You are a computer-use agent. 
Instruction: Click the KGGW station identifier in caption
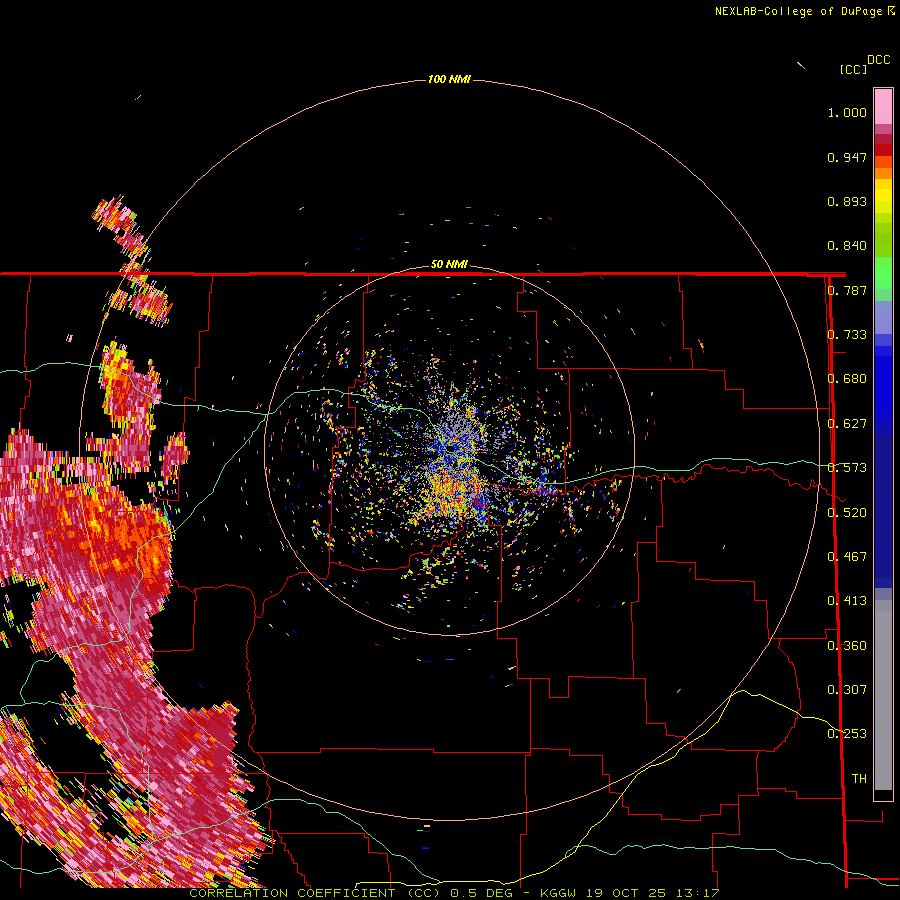(x=556, y=893)
